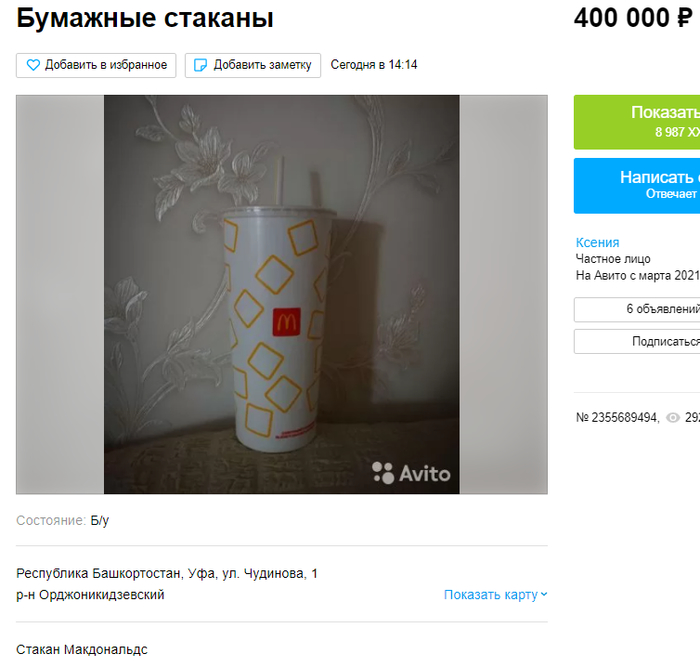The image size is (700, 667).
Task: View the seller's 6 объявлений
Action: click(x=637, y=309)
